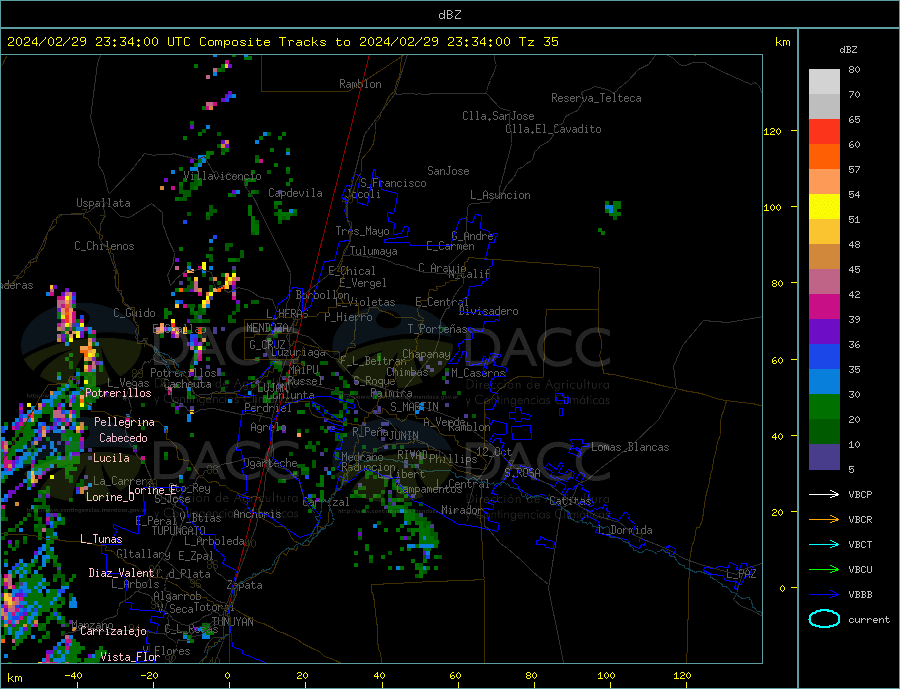Select the light gray 70–80 dBZ legend color
The image size is (900, 689).
click(x=824, y=82)
